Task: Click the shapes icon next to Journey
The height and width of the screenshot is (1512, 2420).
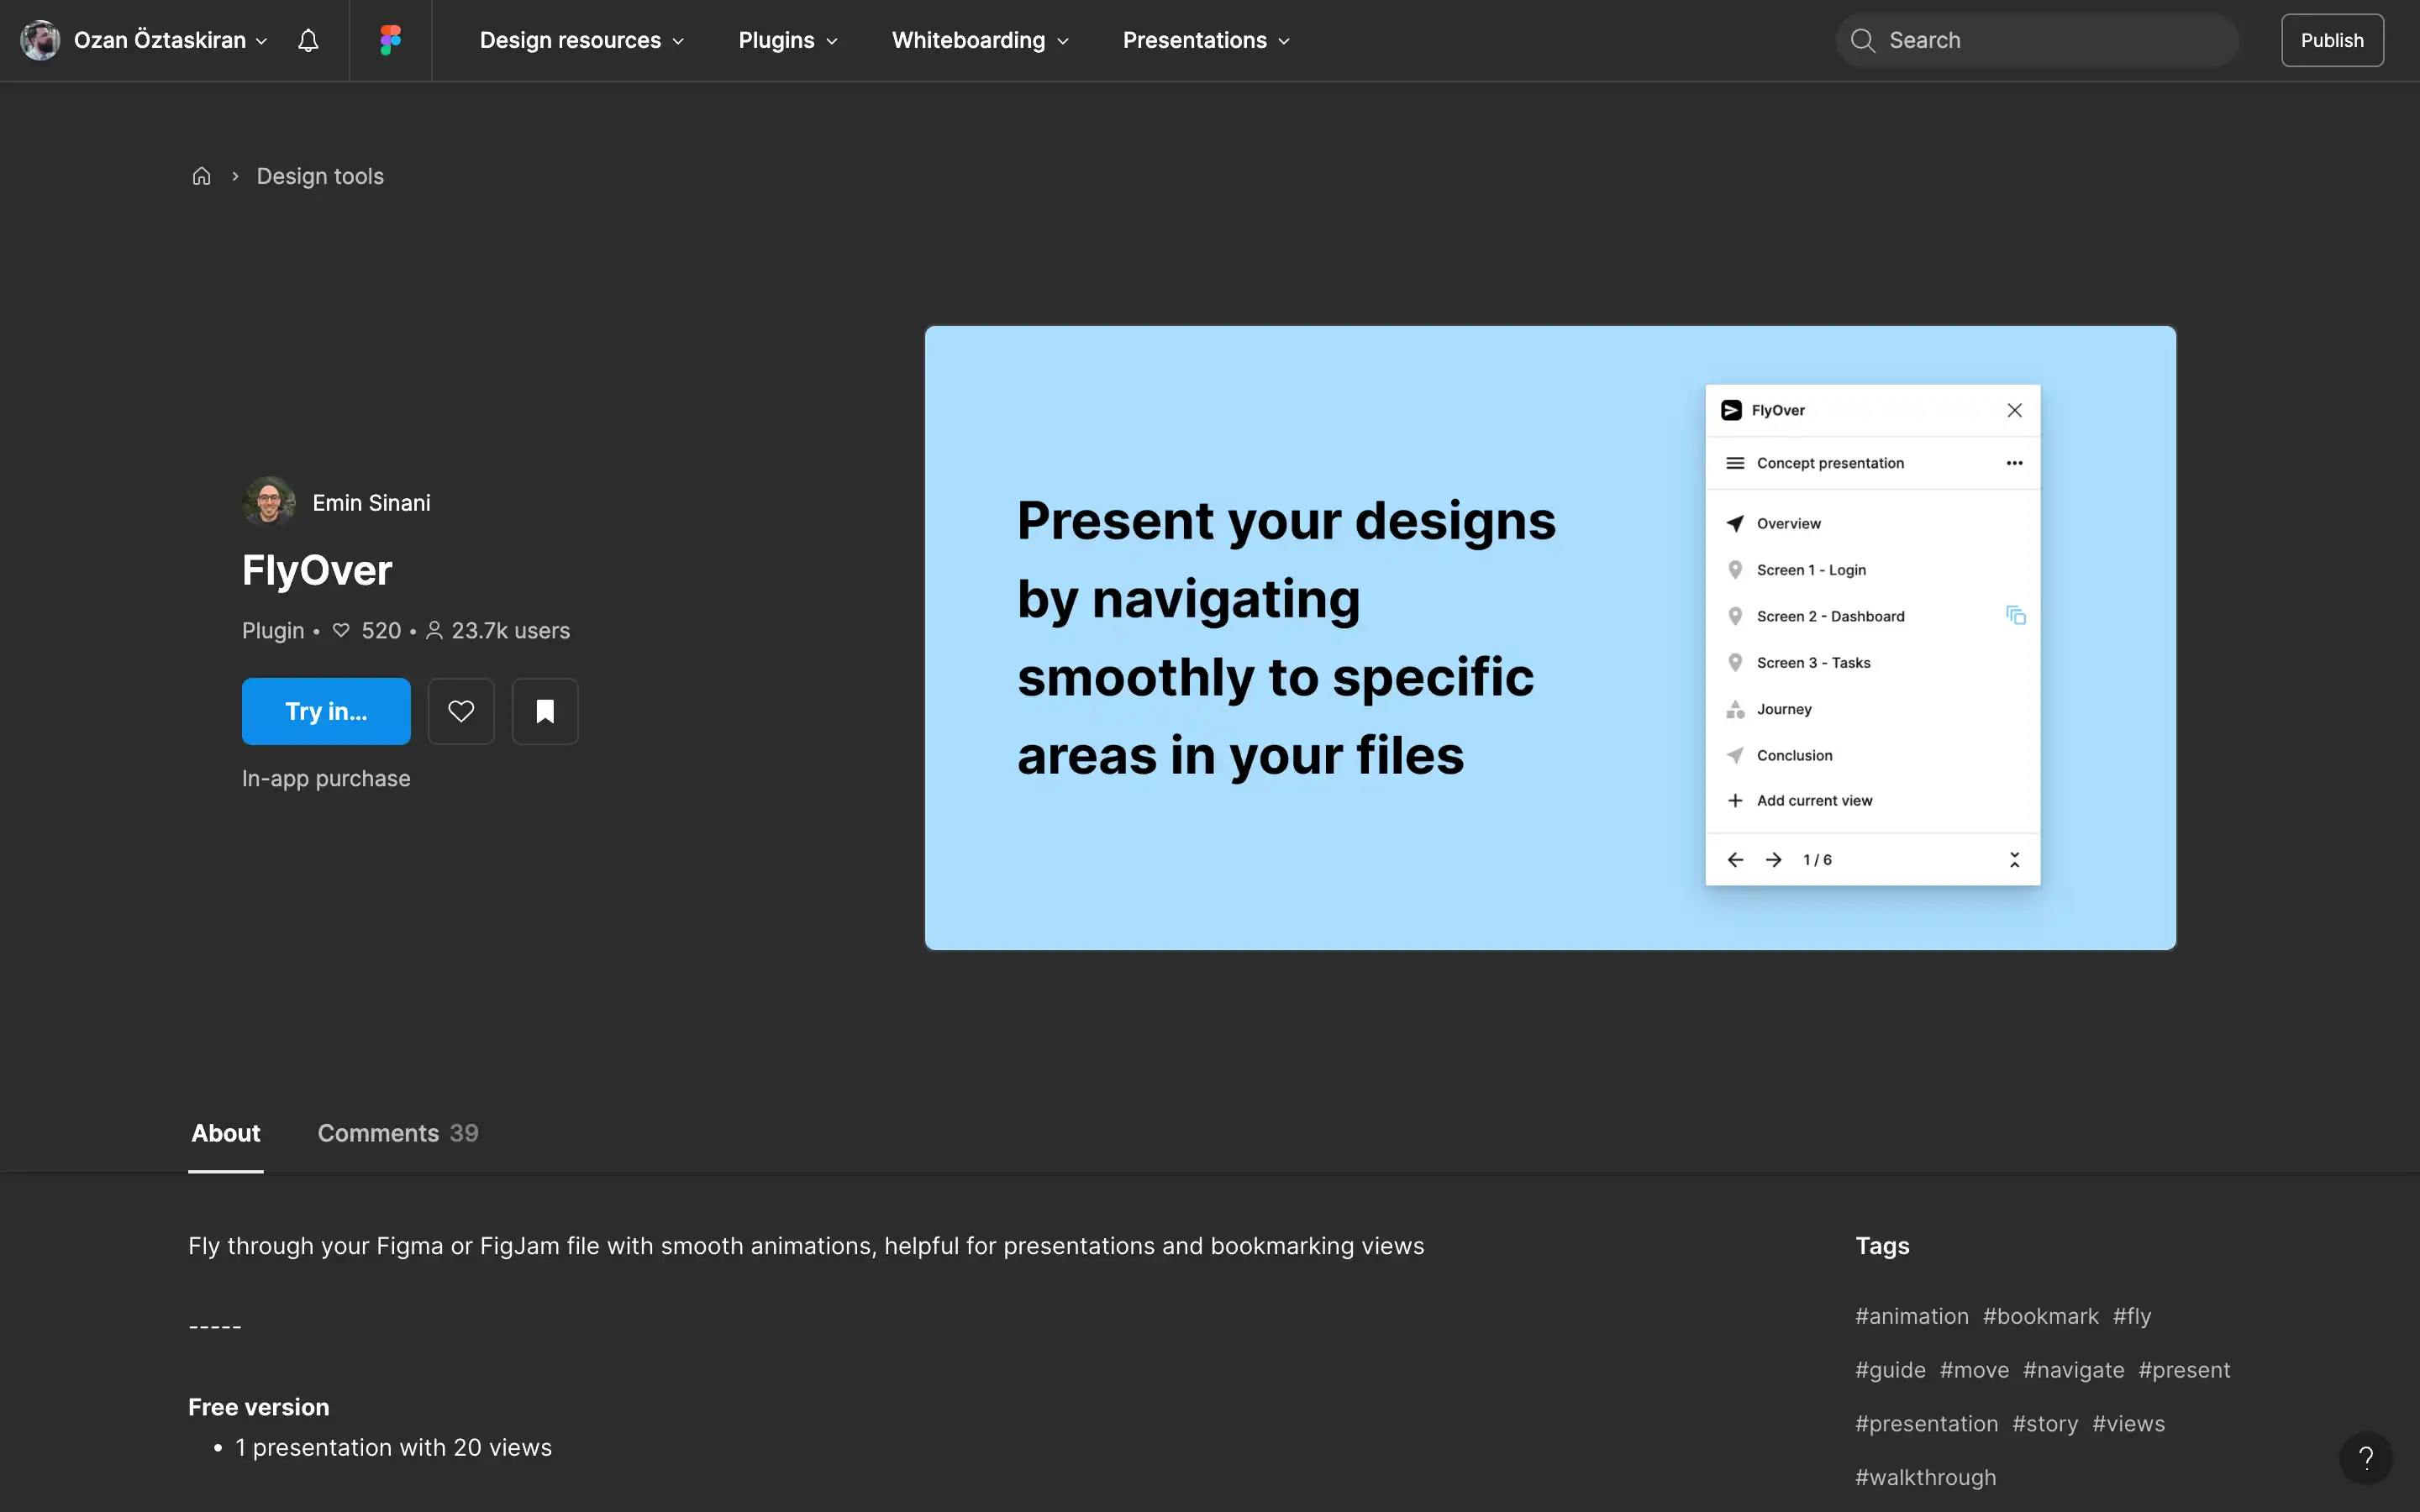Action: point(1735,709)
